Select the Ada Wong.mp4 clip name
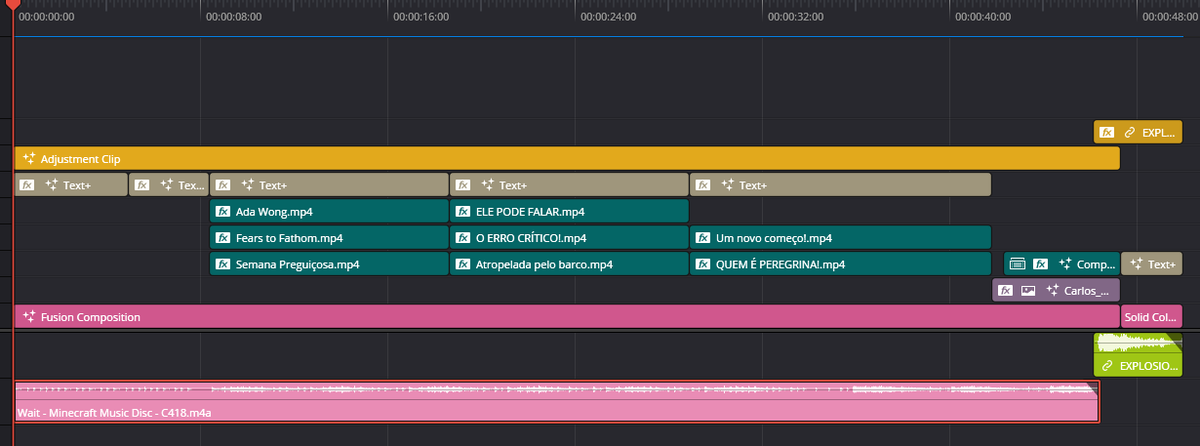 274,211
